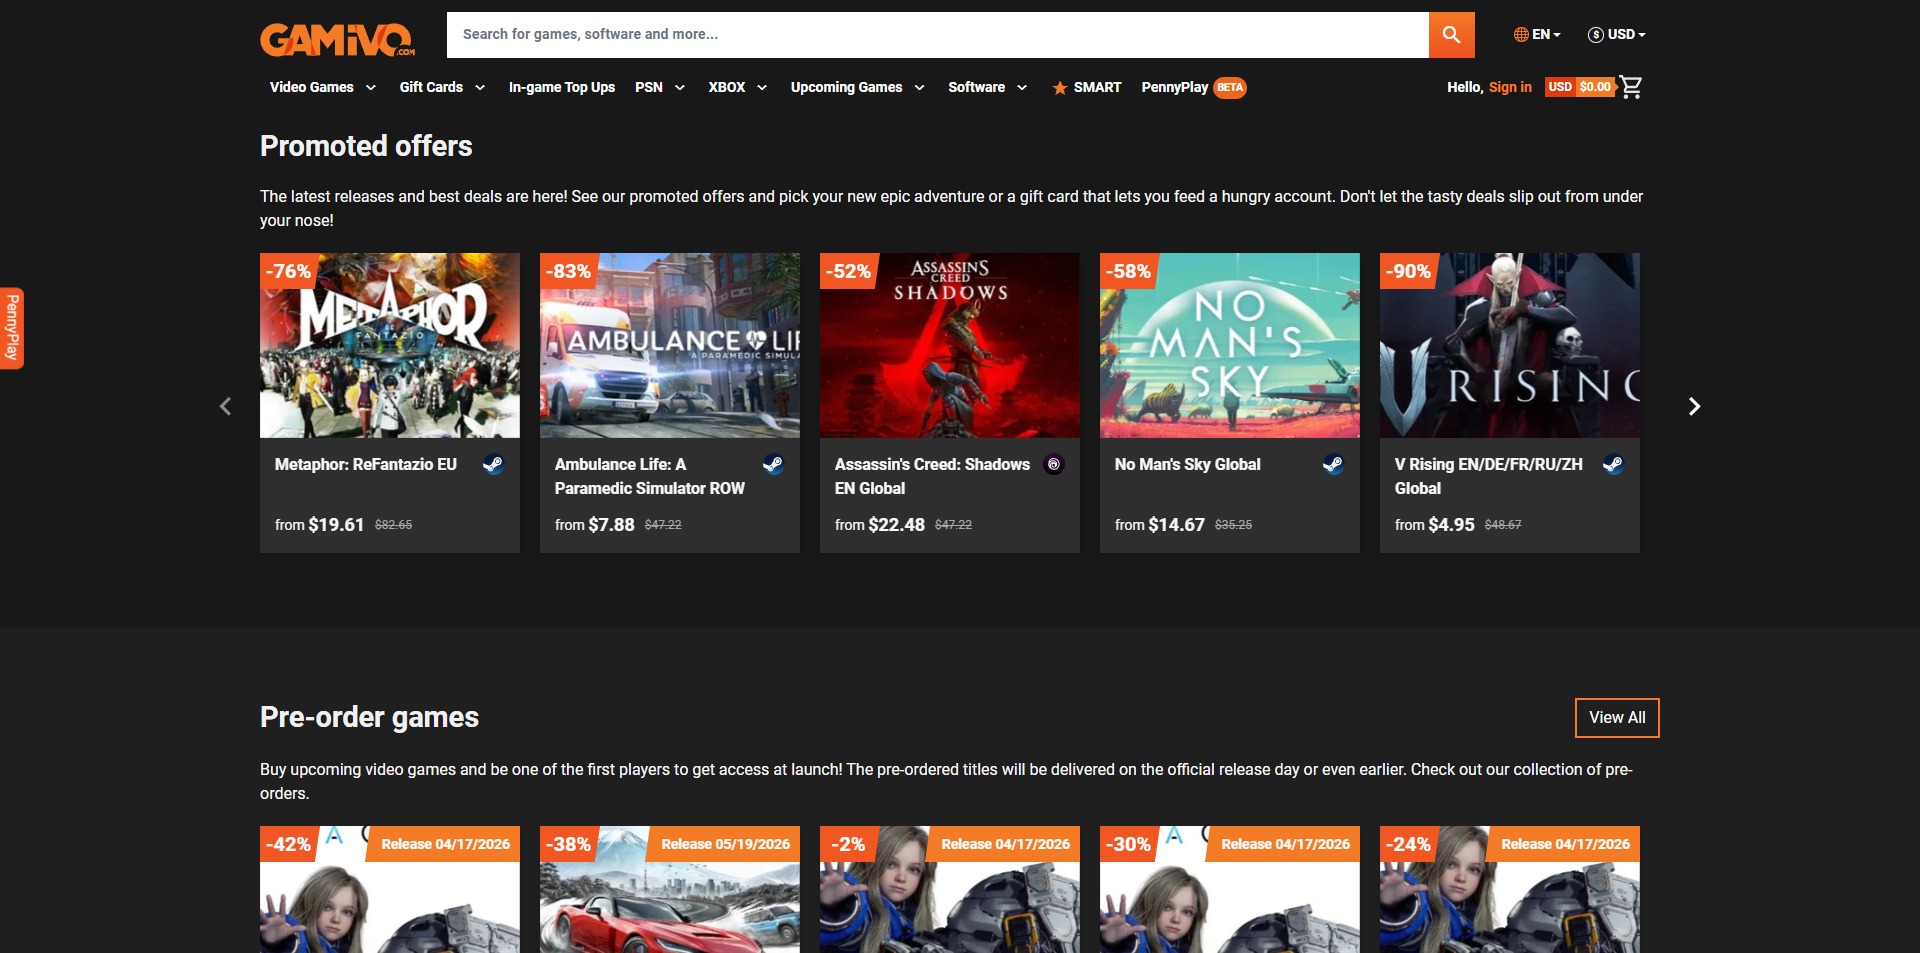Open Assassin's Creed: Shadows EN Global link

932,477
